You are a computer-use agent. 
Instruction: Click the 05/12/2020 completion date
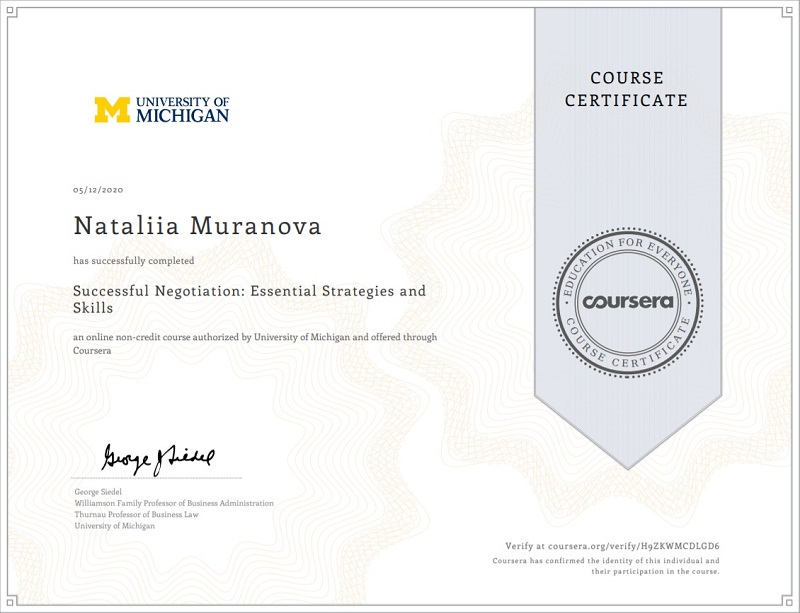(98, 190)
